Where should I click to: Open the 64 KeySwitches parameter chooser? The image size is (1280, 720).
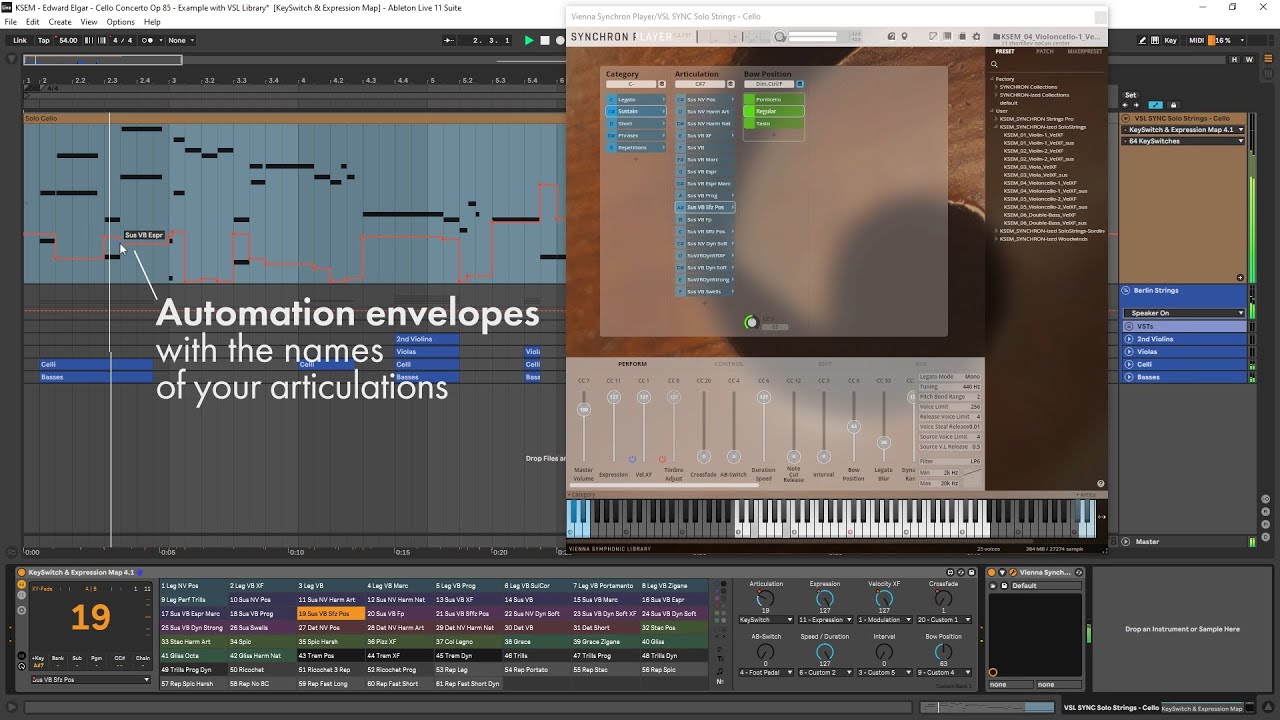pyautogui.click(x=1185, y=141)
